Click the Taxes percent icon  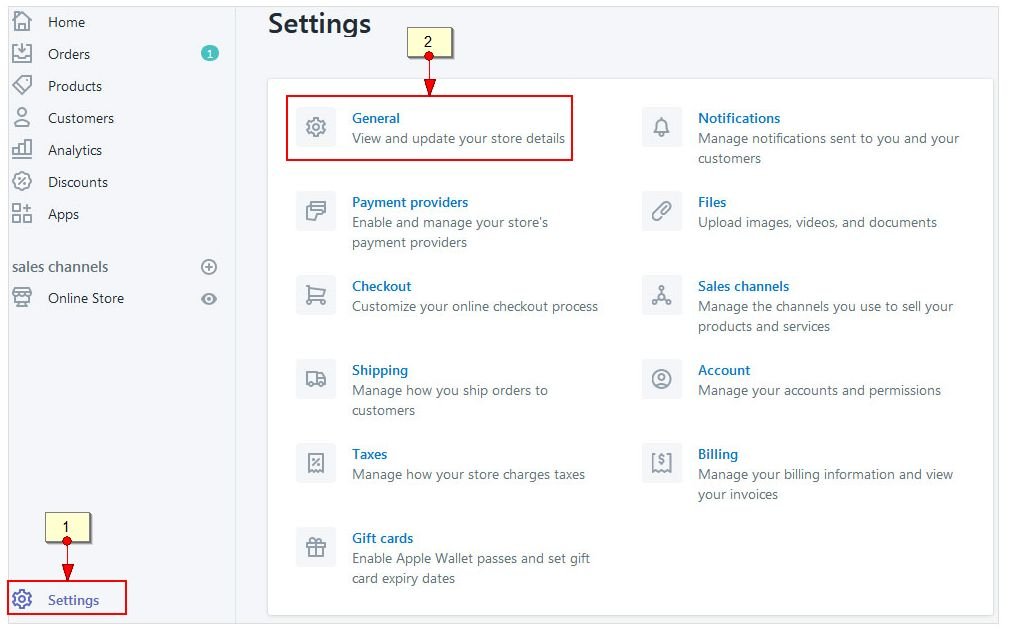(316, 463)
